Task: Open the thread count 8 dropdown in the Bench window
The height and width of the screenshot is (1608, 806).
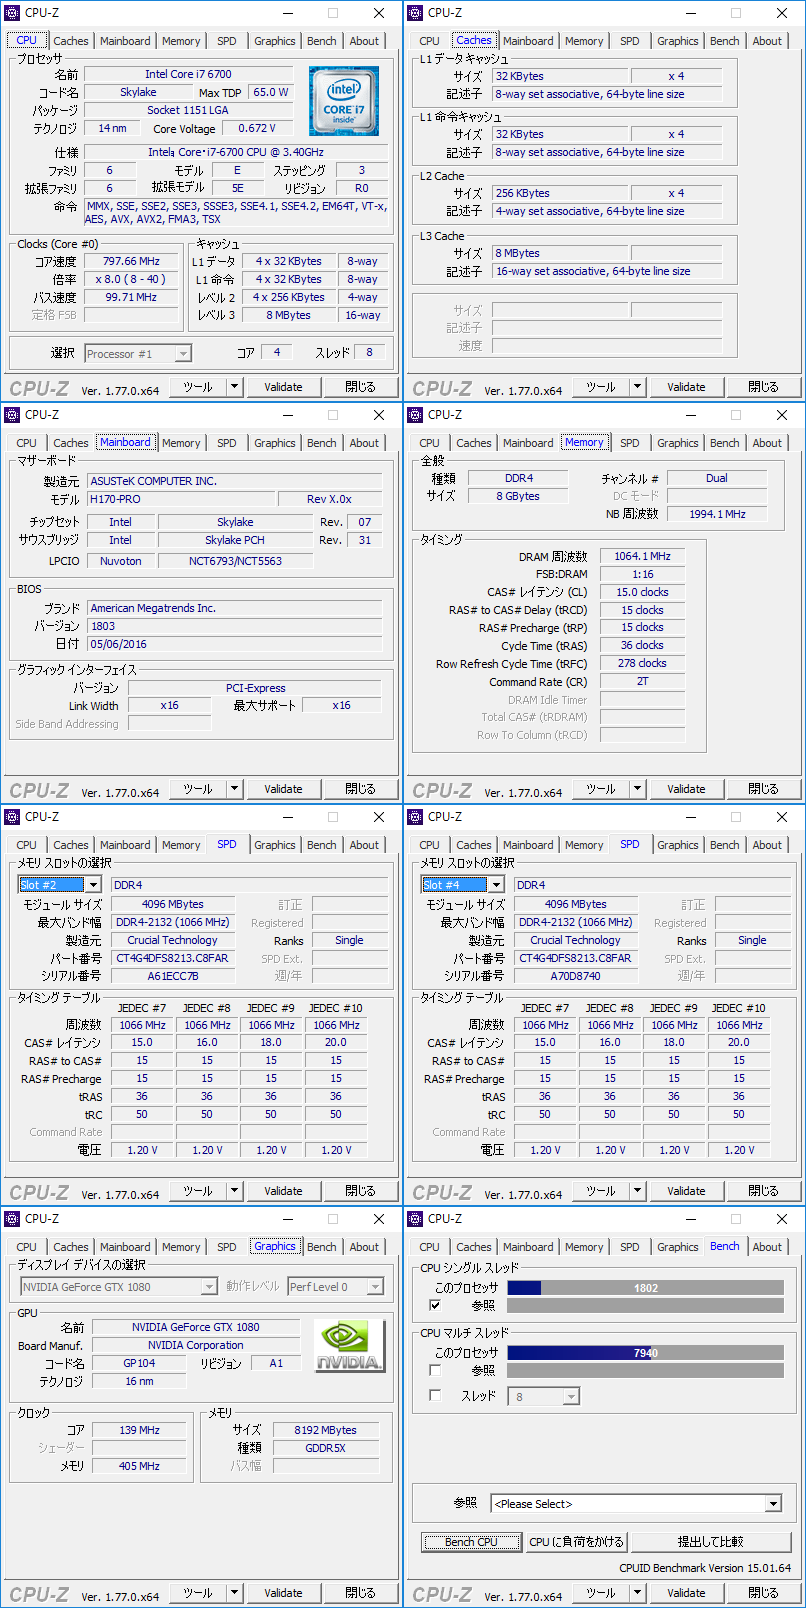Action: (572, 1397)
